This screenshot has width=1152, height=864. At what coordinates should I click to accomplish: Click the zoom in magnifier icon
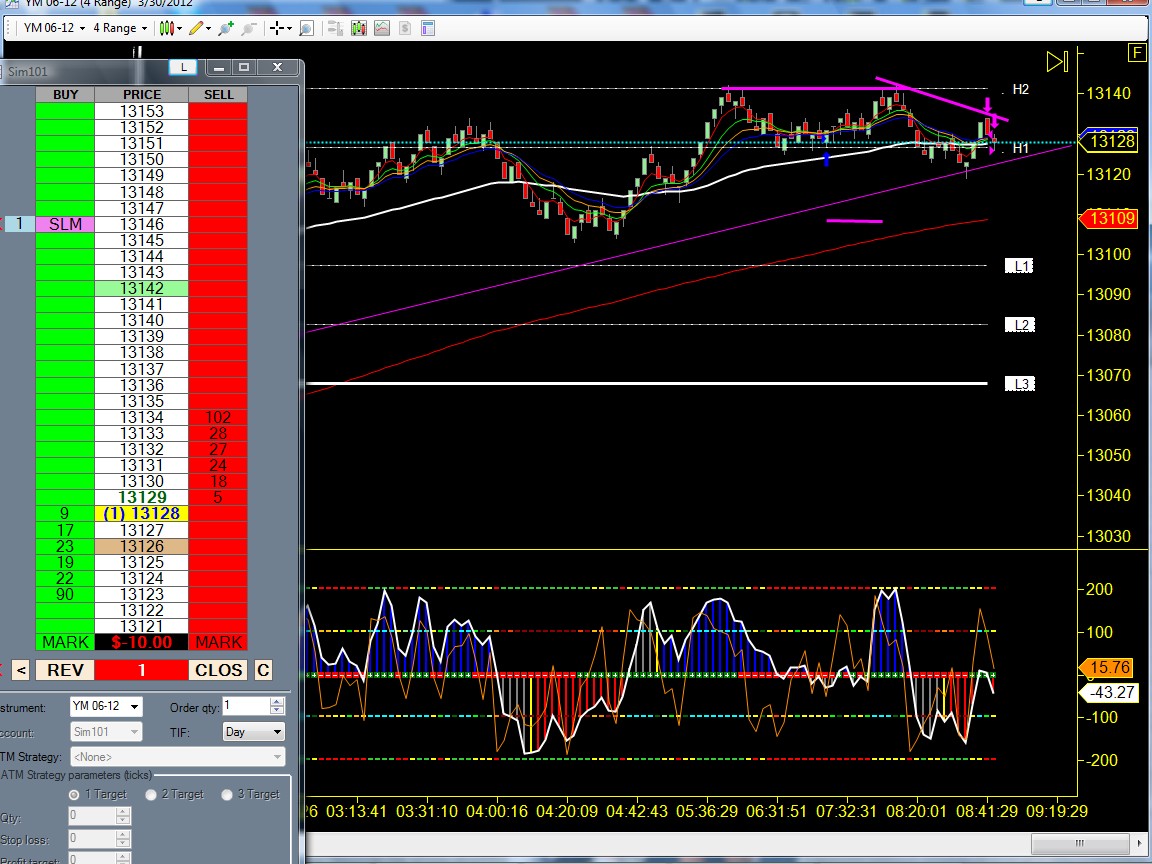[226, 29]
